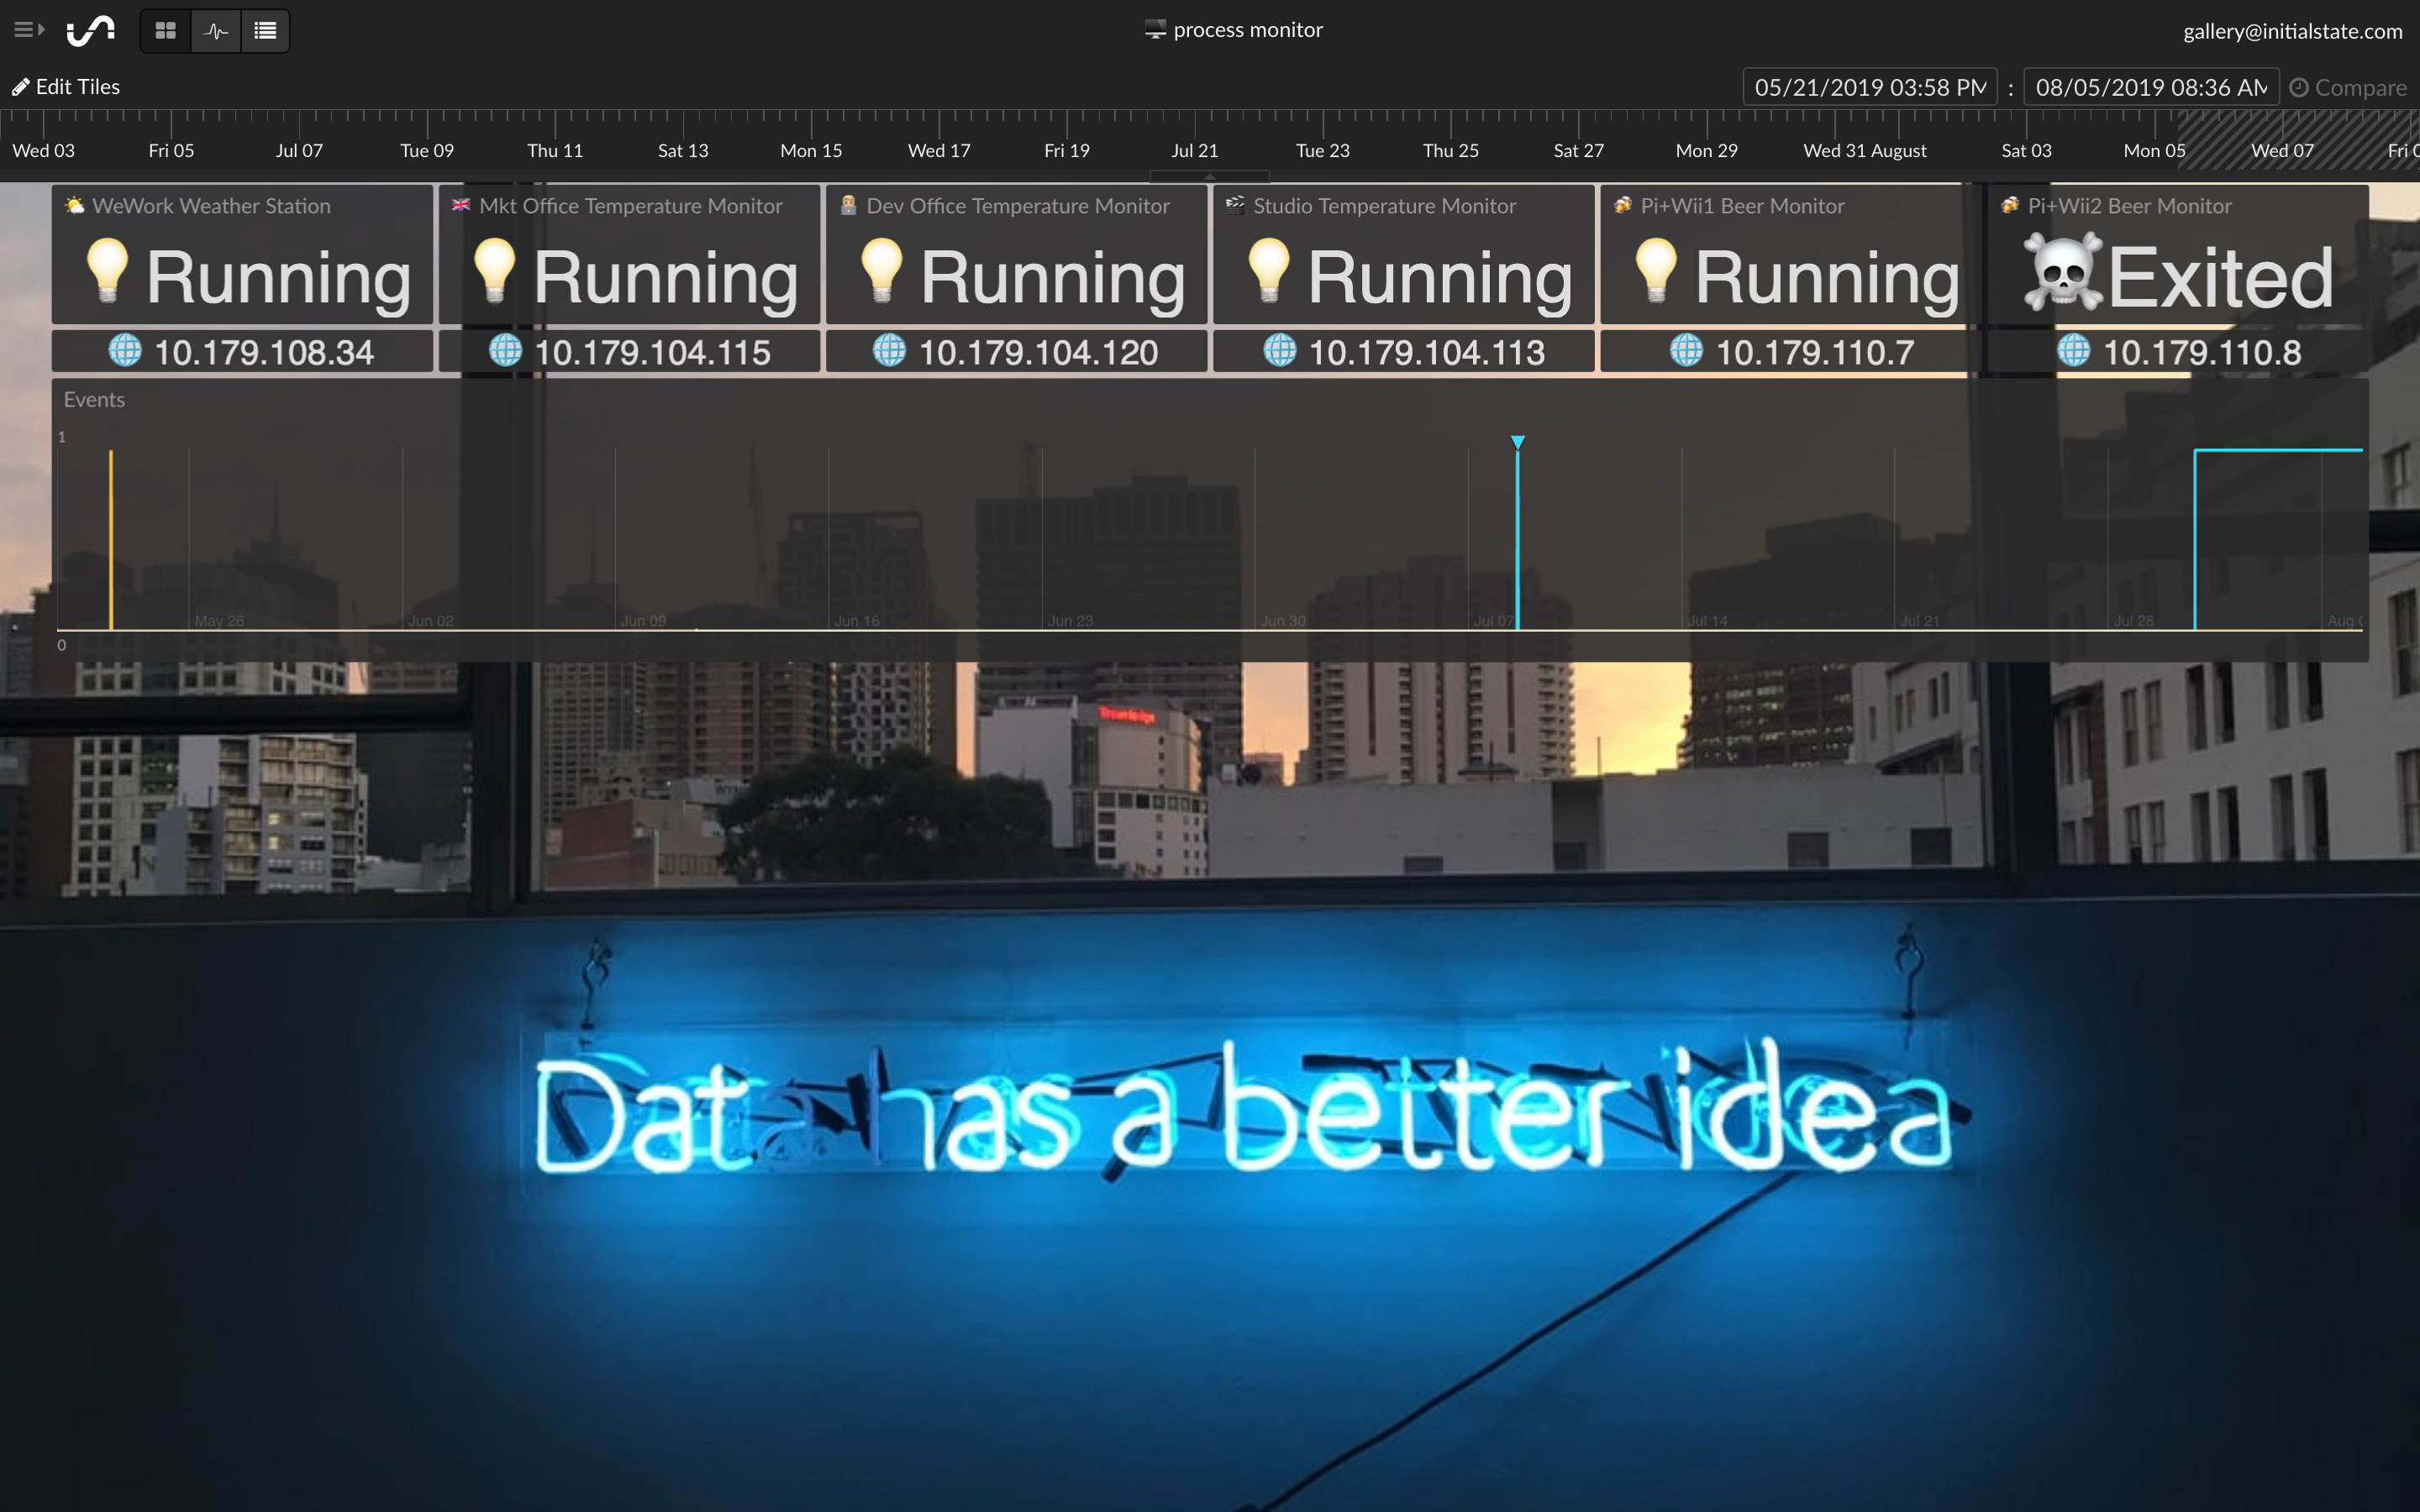Toggle to Waves view in the view switcher
The height and width of the screenshot is (1512, 2420).
[x=215, y=30]
